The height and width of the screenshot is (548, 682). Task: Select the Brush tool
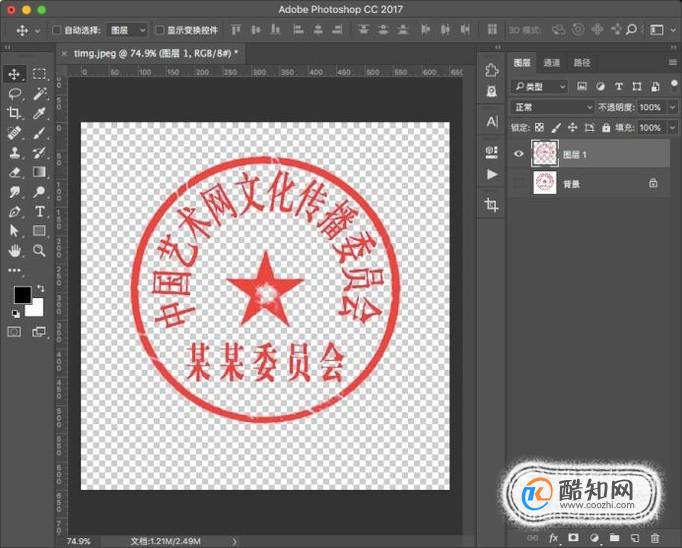pyautogui.click(x=39, y=133)
